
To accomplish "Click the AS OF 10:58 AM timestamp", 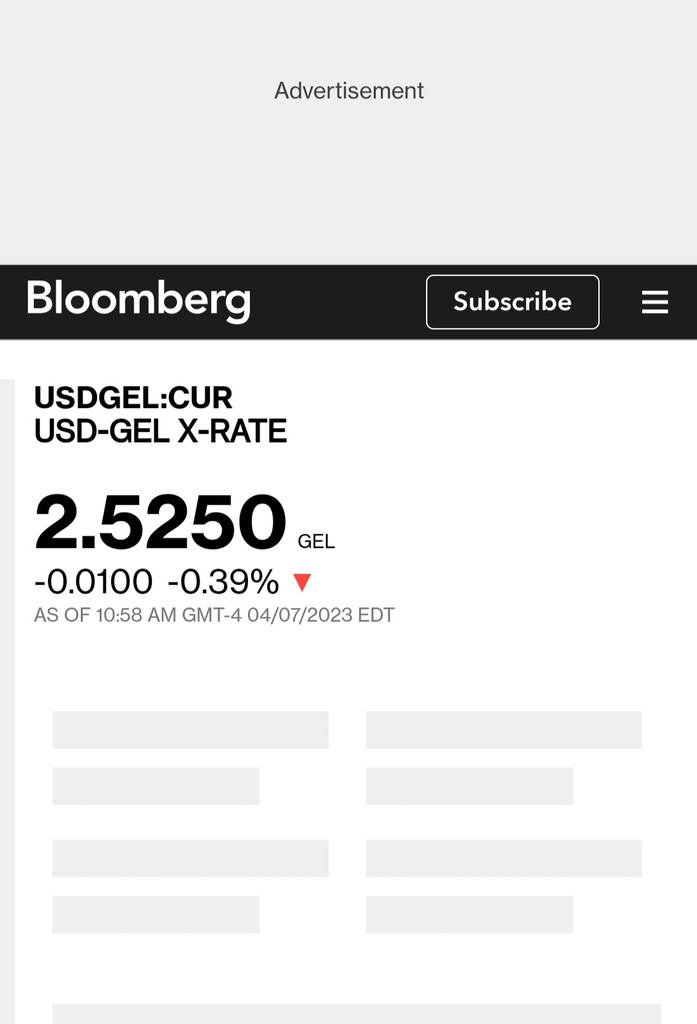I will 214,615.
